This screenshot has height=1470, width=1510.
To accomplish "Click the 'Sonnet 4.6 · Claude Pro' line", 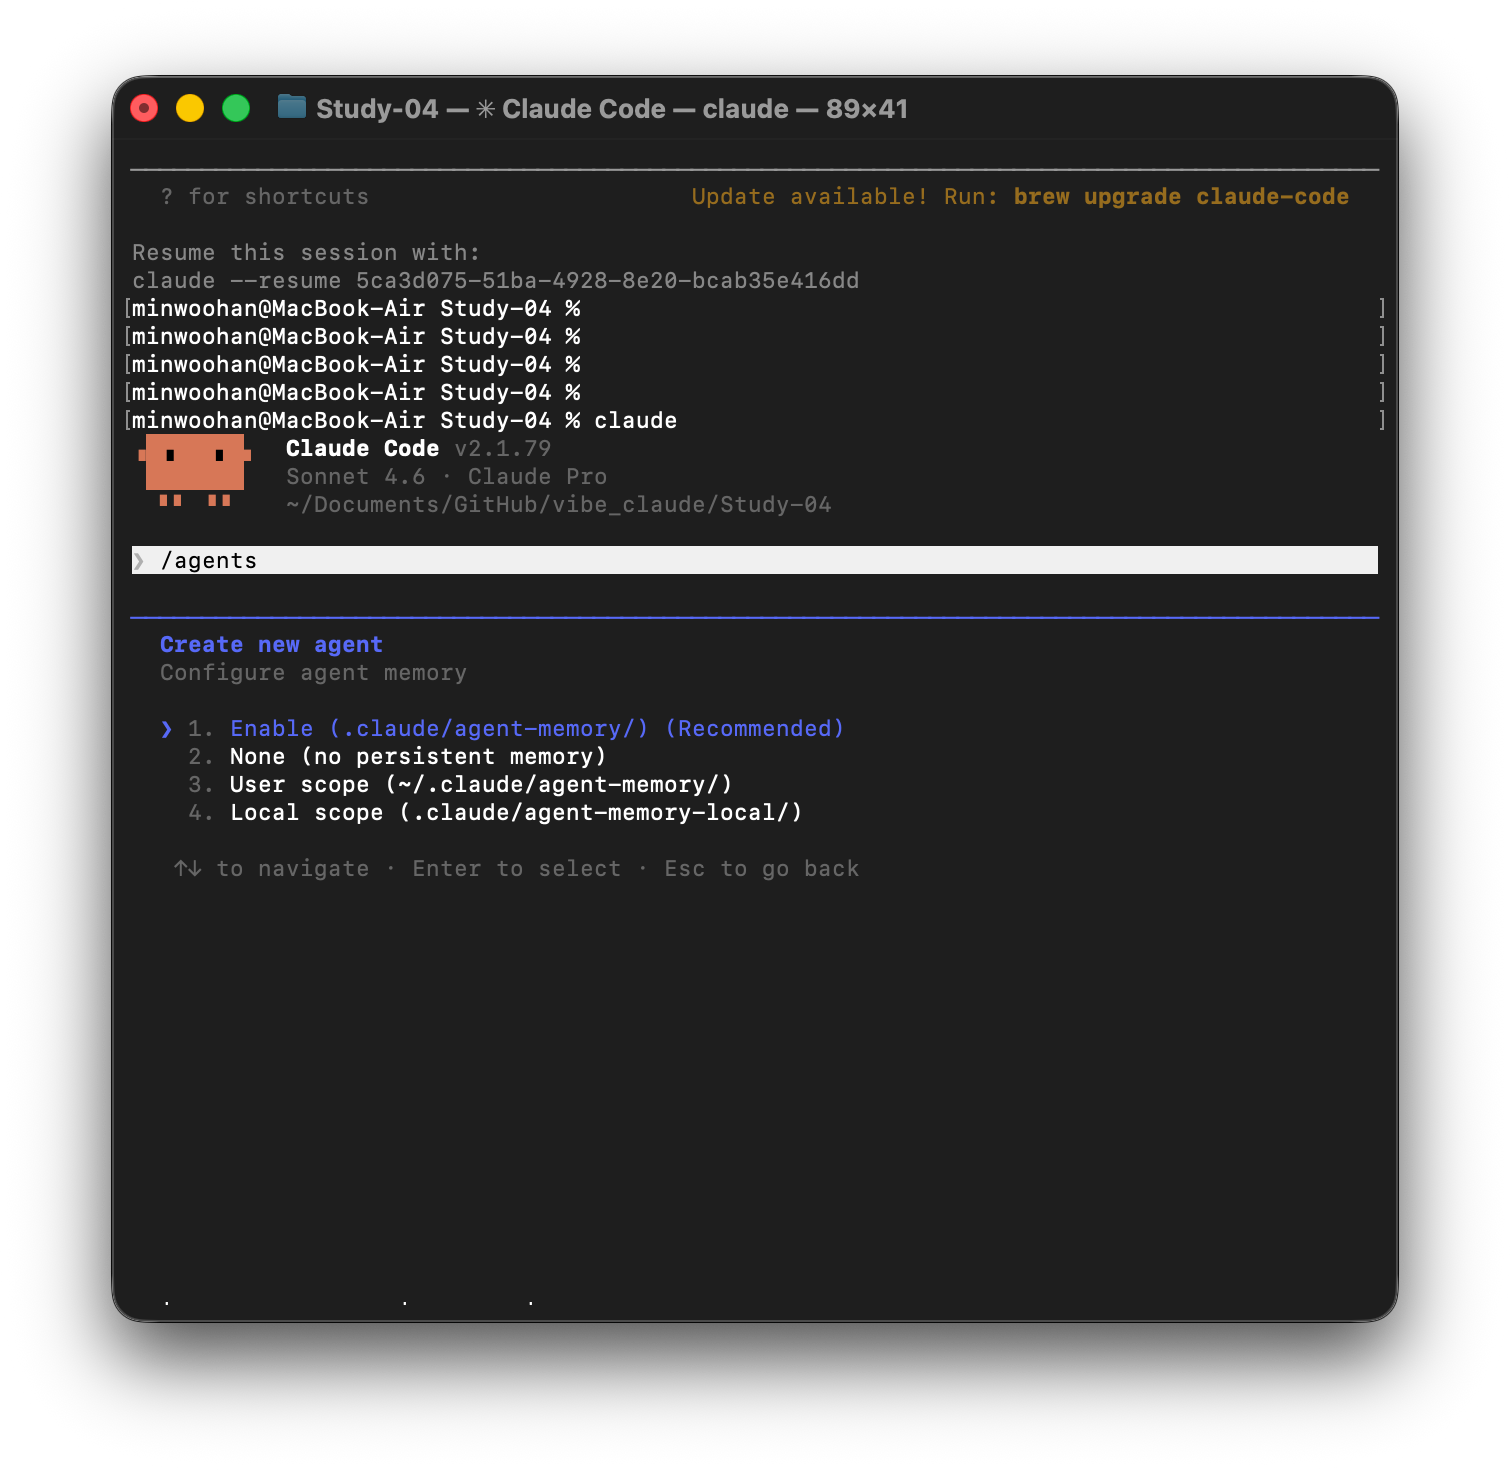I will coord(447,477).
